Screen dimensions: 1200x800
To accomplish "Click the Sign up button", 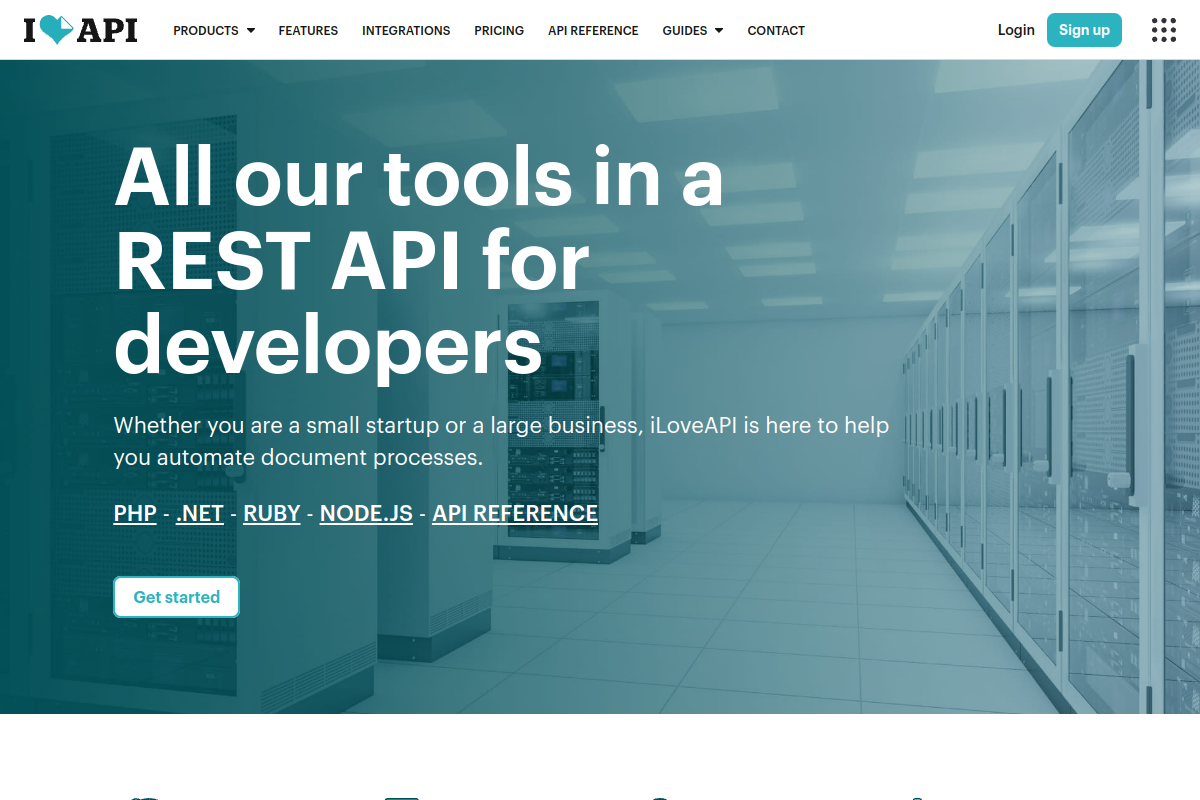I will [x=1084, y=30].
